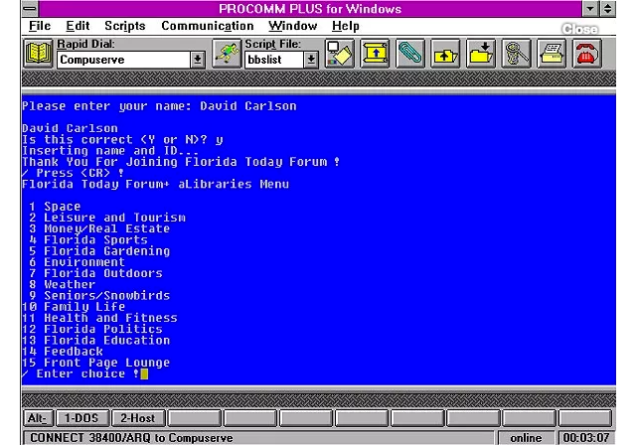Image resolution: width=636 pixels, height=445 pixels.
Task: Click the "11 Health and Fitness" line
Action: click(x=100, y=318)
